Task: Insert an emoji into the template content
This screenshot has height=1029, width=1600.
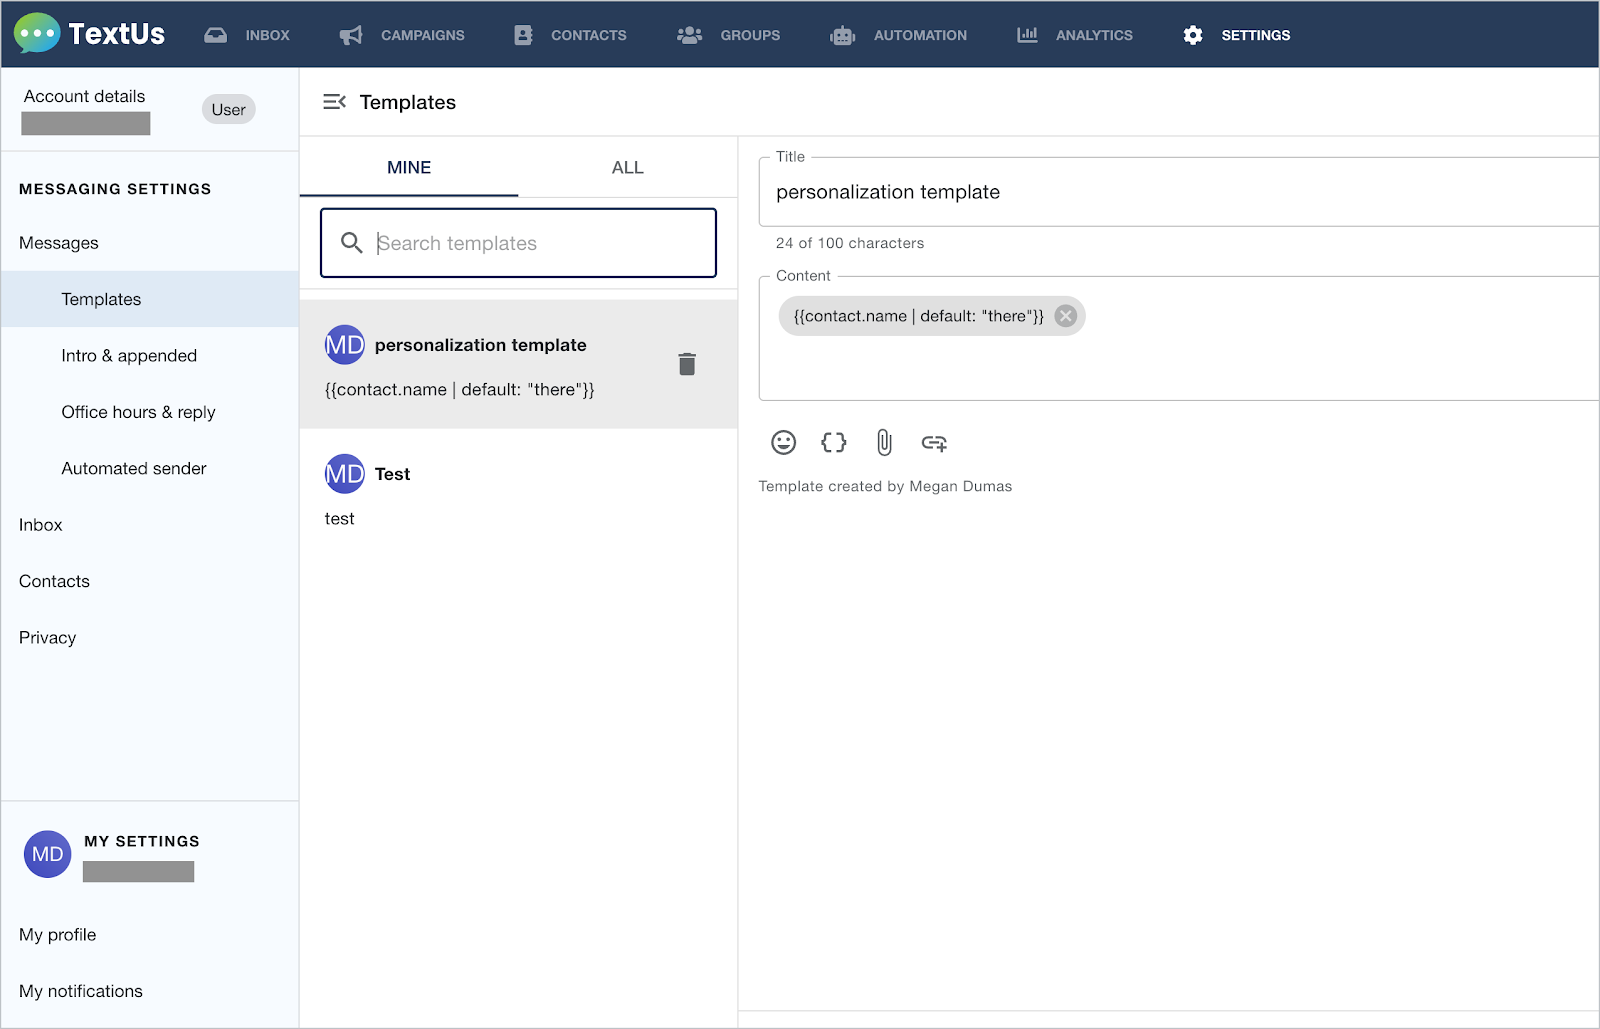Action: (x=783, y=442)
